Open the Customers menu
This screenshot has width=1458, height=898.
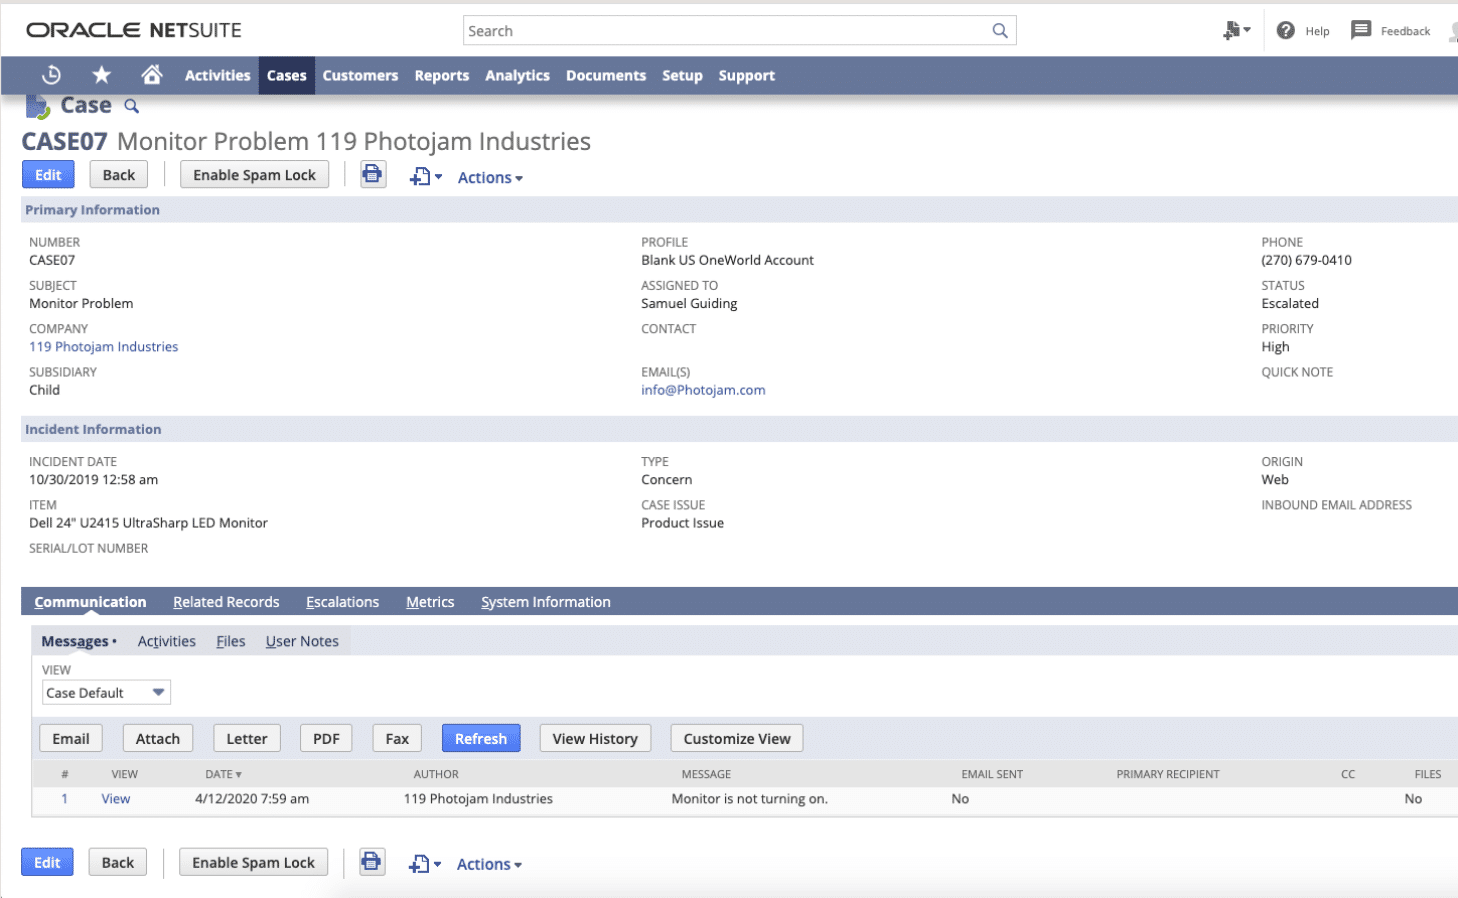360,75
